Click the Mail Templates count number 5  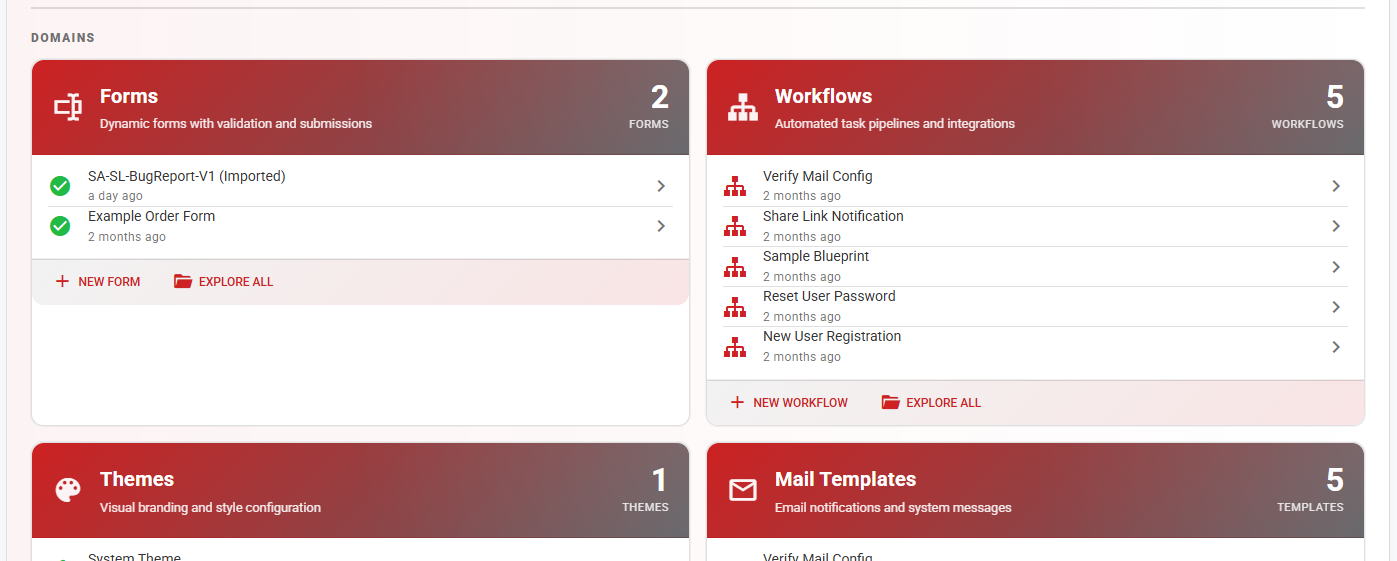point(1335,480)
